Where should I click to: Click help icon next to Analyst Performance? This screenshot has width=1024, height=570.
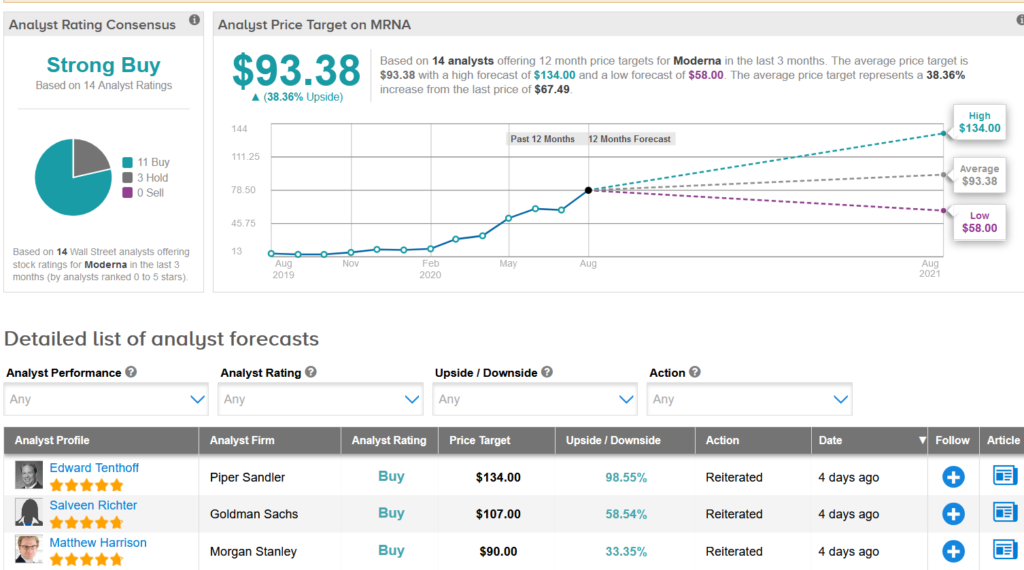[131, 372]
